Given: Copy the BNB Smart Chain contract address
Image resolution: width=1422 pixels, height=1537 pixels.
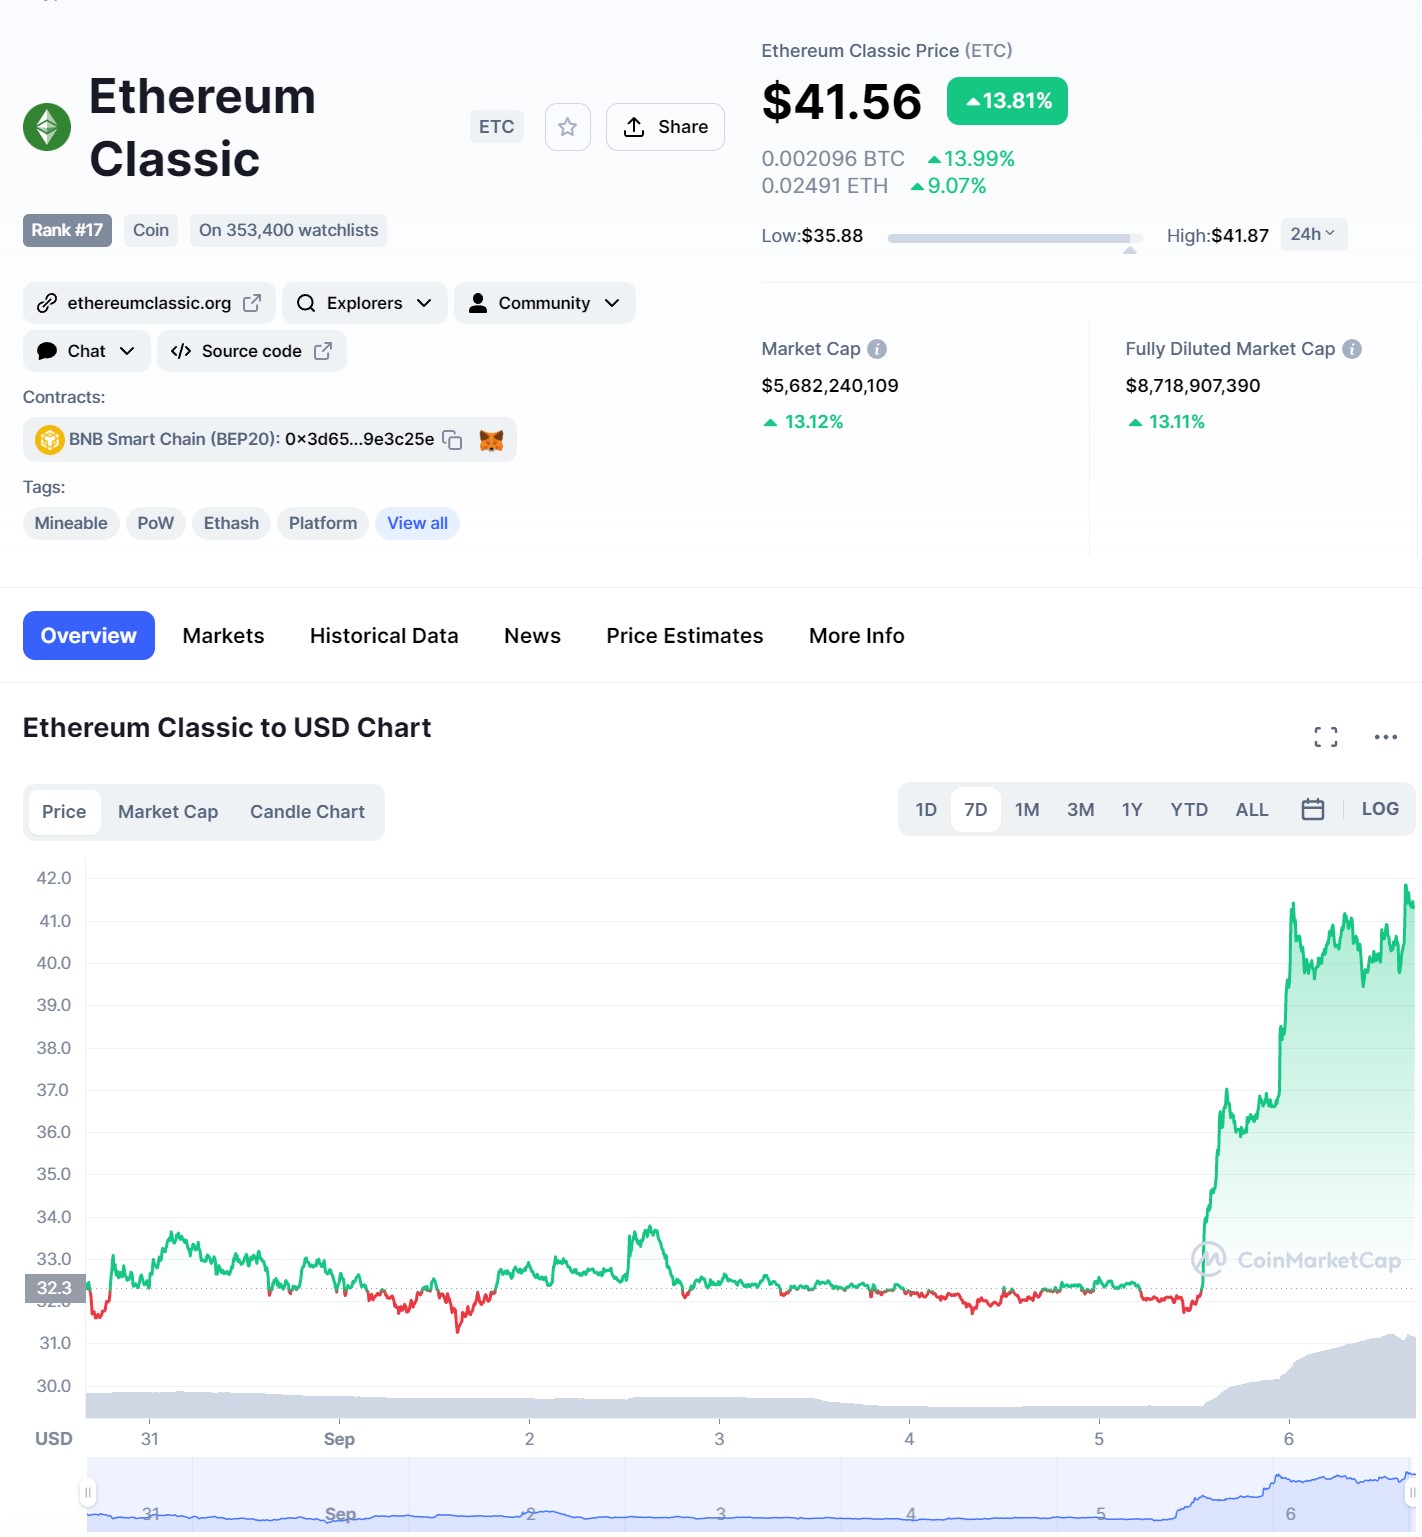Looking at the screenshot, I should pyautogui.click(x=452, y=440).
